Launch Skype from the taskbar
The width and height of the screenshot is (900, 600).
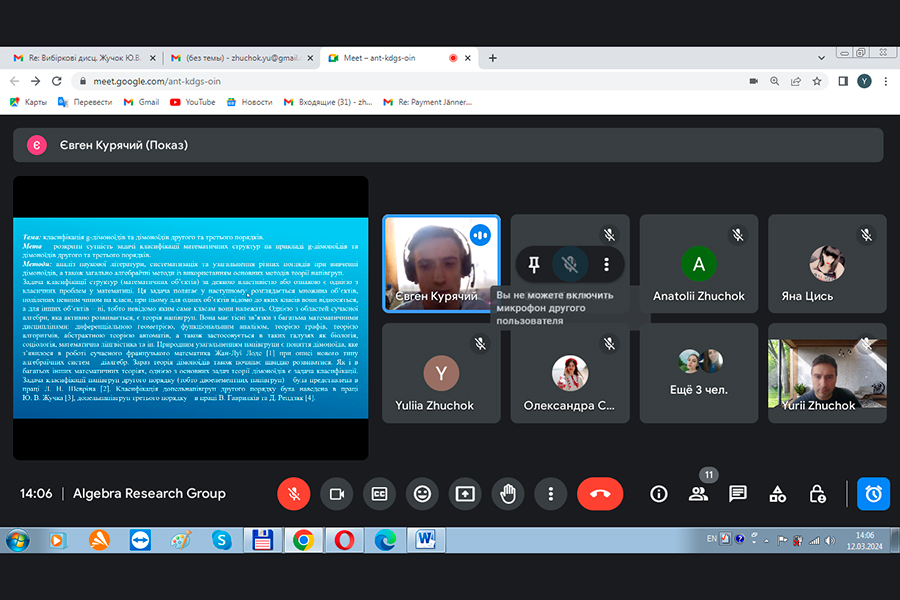point(222,540)
